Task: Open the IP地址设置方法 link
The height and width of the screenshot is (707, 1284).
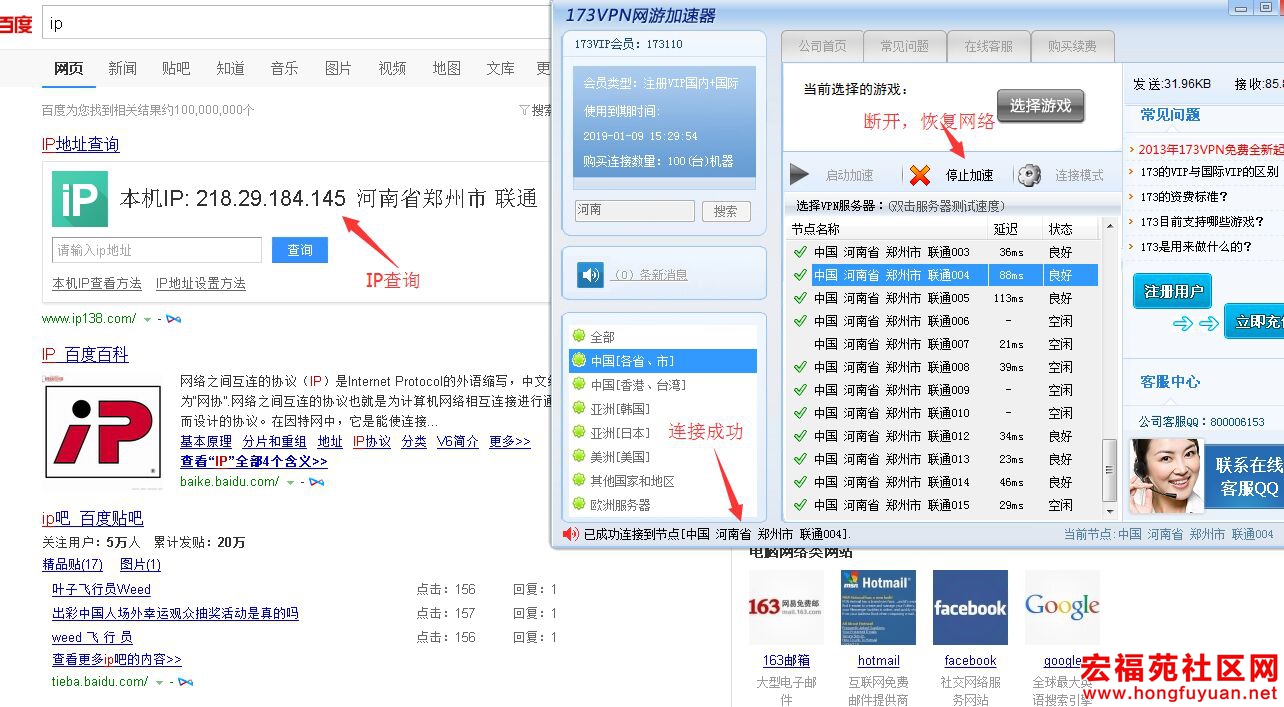Action: point(201,284)
